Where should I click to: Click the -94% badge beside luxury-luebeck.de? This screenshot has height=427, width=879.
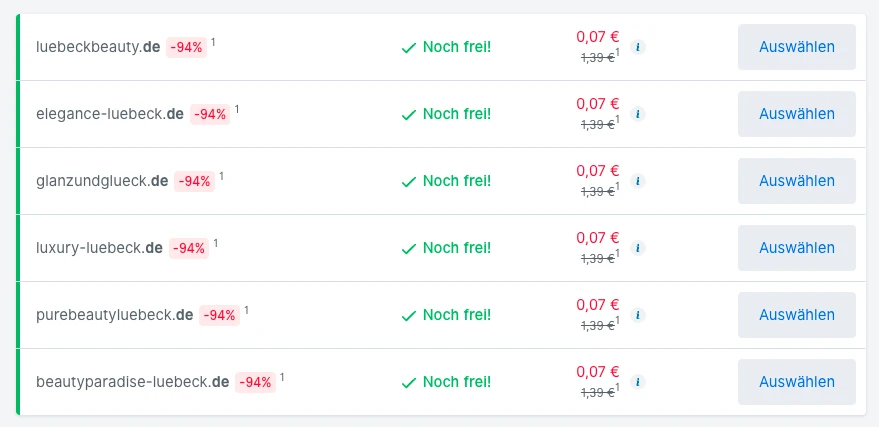point(188,248)
